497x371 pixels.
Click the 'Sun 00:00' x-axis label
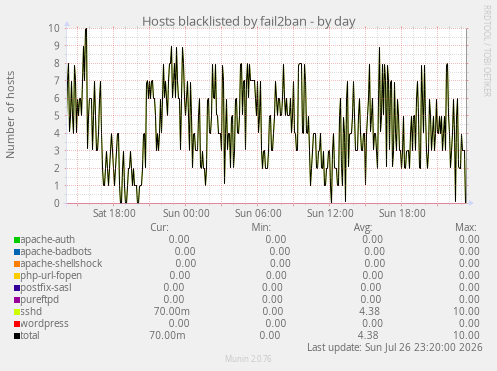pyautogui.click(x=186, y=213)
